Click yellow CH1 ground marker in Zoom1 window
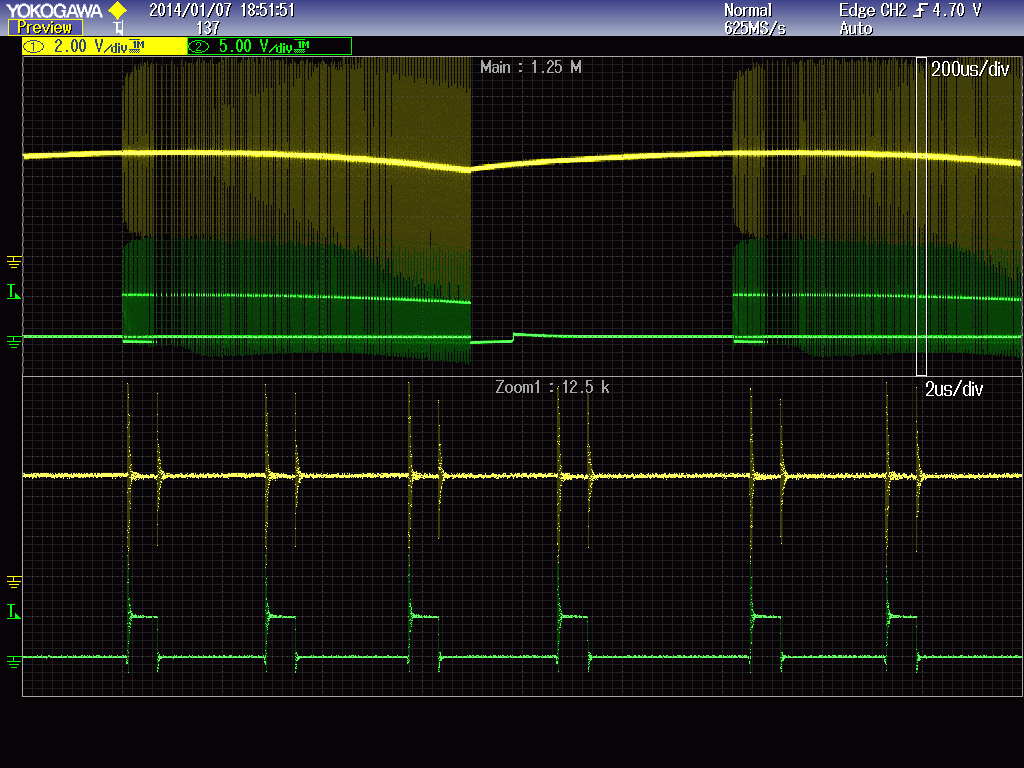Screen dimensions: 1024x768 pos(14,582)
